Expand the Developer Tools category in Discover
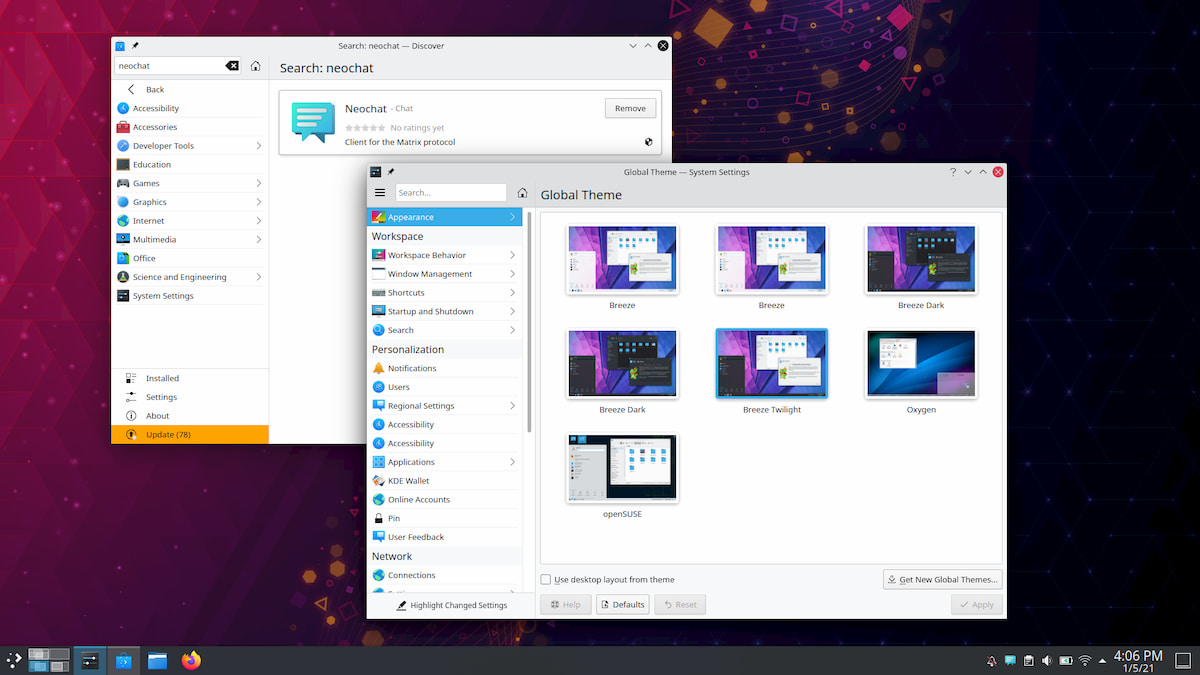Image resolution: width=1200 pixels, height=675 pixels. click(x=166, y=145)
